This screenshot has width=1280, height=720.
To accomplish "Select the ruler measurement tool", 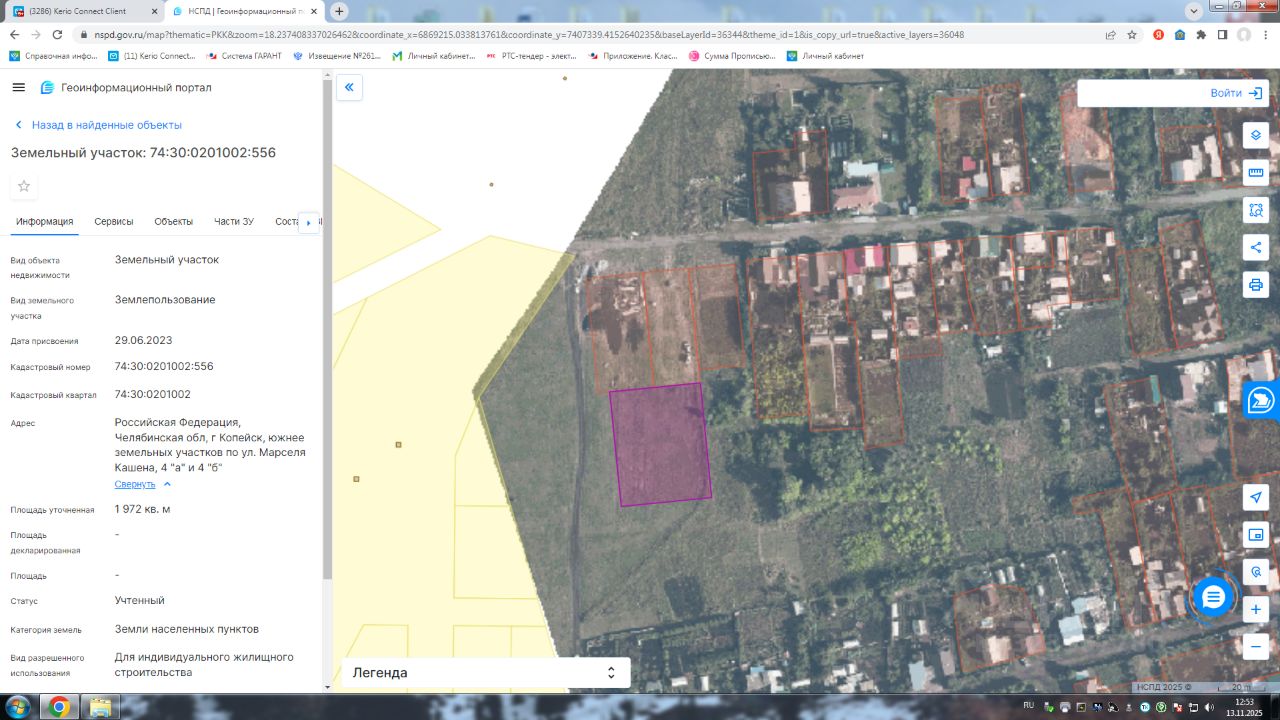I will 1256,172.
